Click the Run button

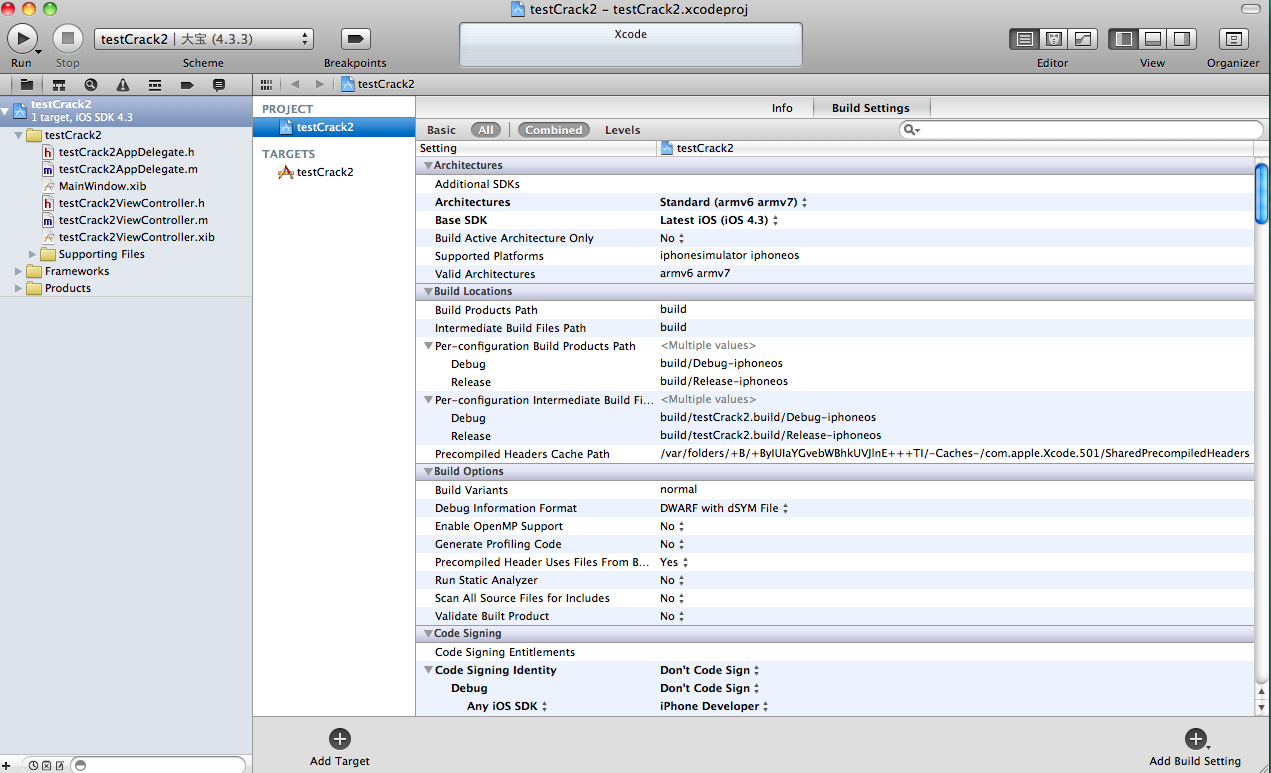tap(22, 38)
